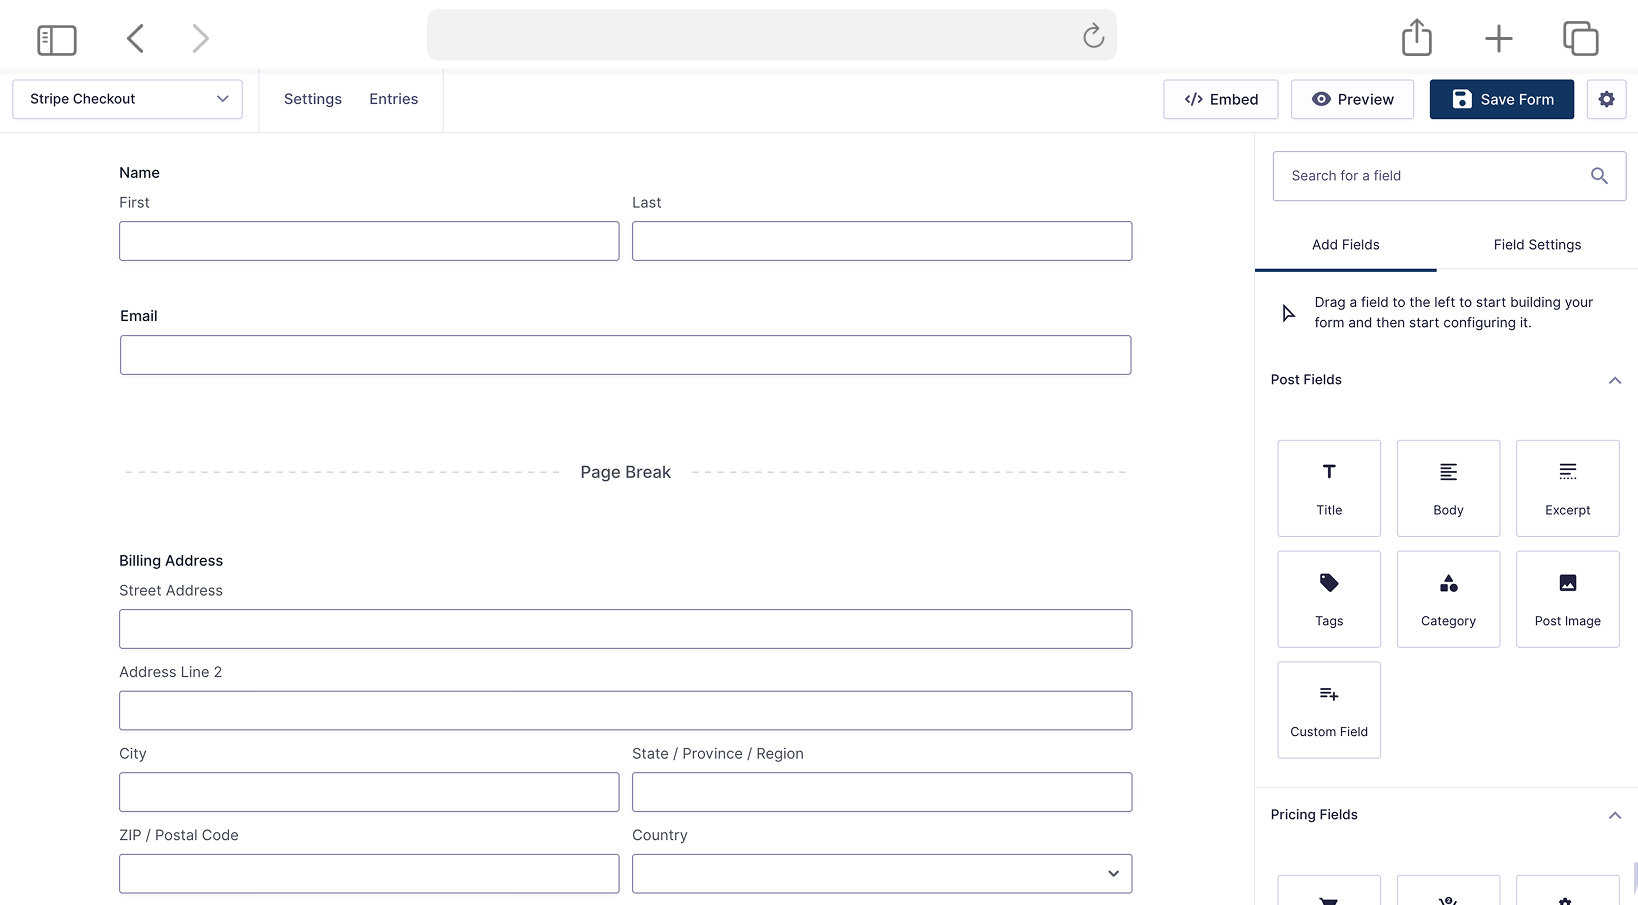
Task: Click the browser share icon
Action: 1416,38
